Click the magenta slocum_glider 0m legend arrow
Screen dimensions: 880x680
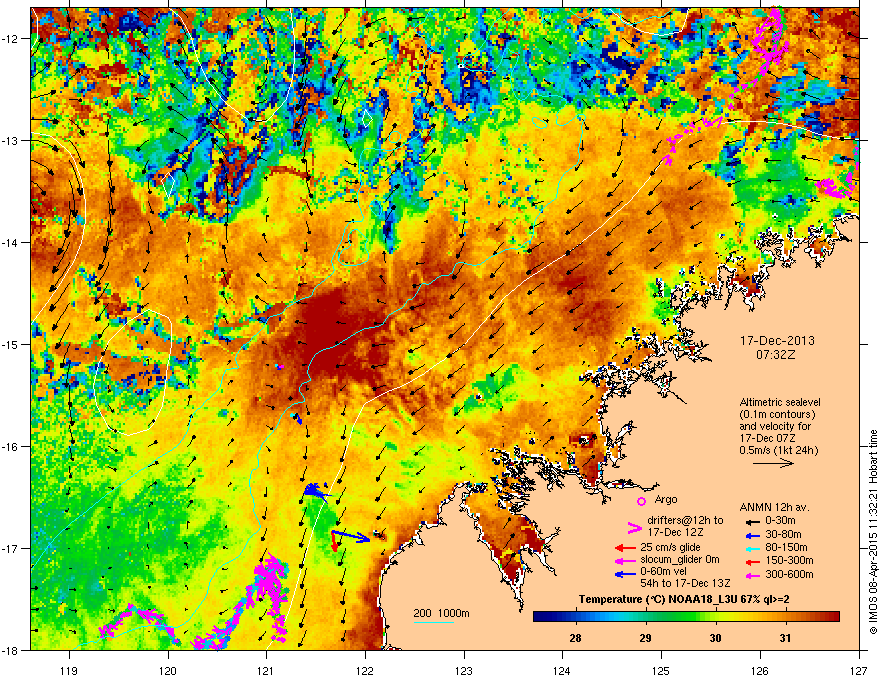[625, 560]
